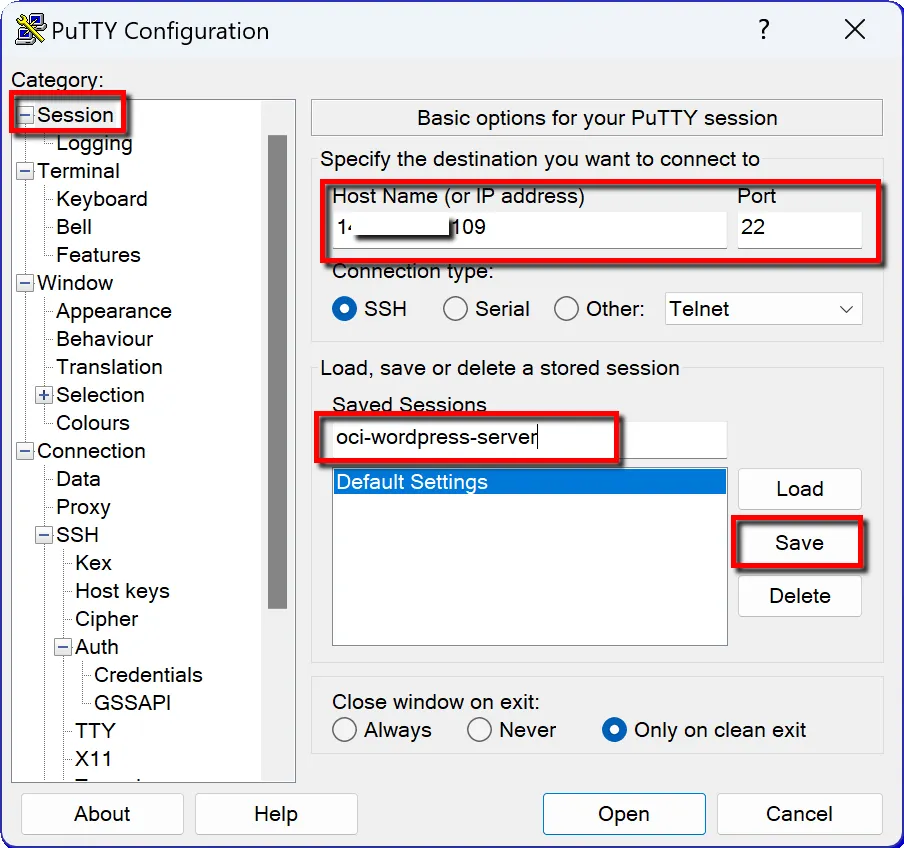Collapse the Session tree node
The width and height of the screenshot is (904, 848).
point(25,115)
